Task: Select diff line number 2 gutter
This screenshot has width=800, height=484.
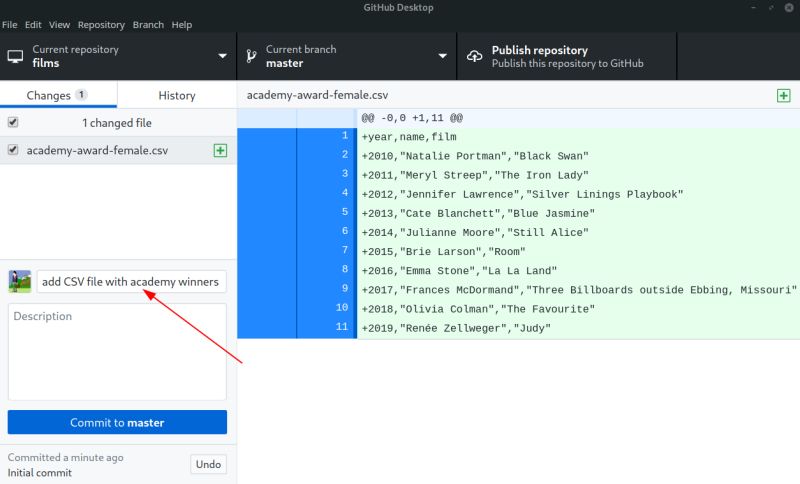Action: tap(327, 155)
